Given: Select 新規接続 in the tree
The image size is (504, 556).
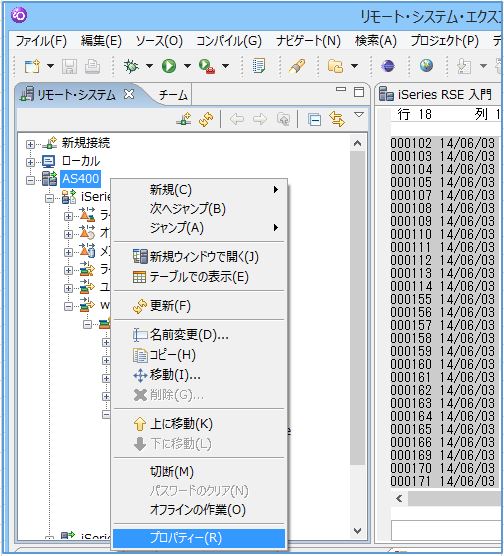Looking at the screenshot, I should (86, 143).
